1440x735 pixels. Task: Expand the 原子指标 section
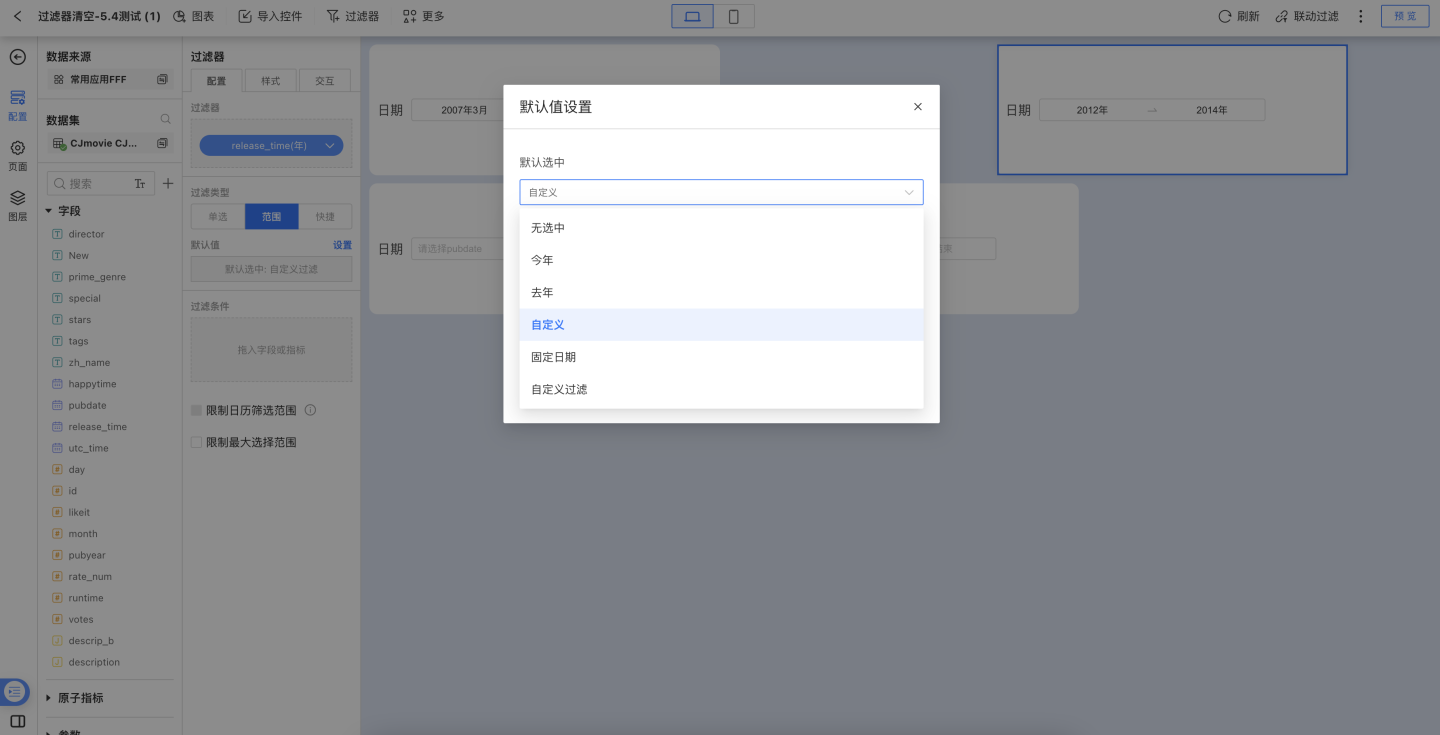pyautogui.click(x=49, y=698)
